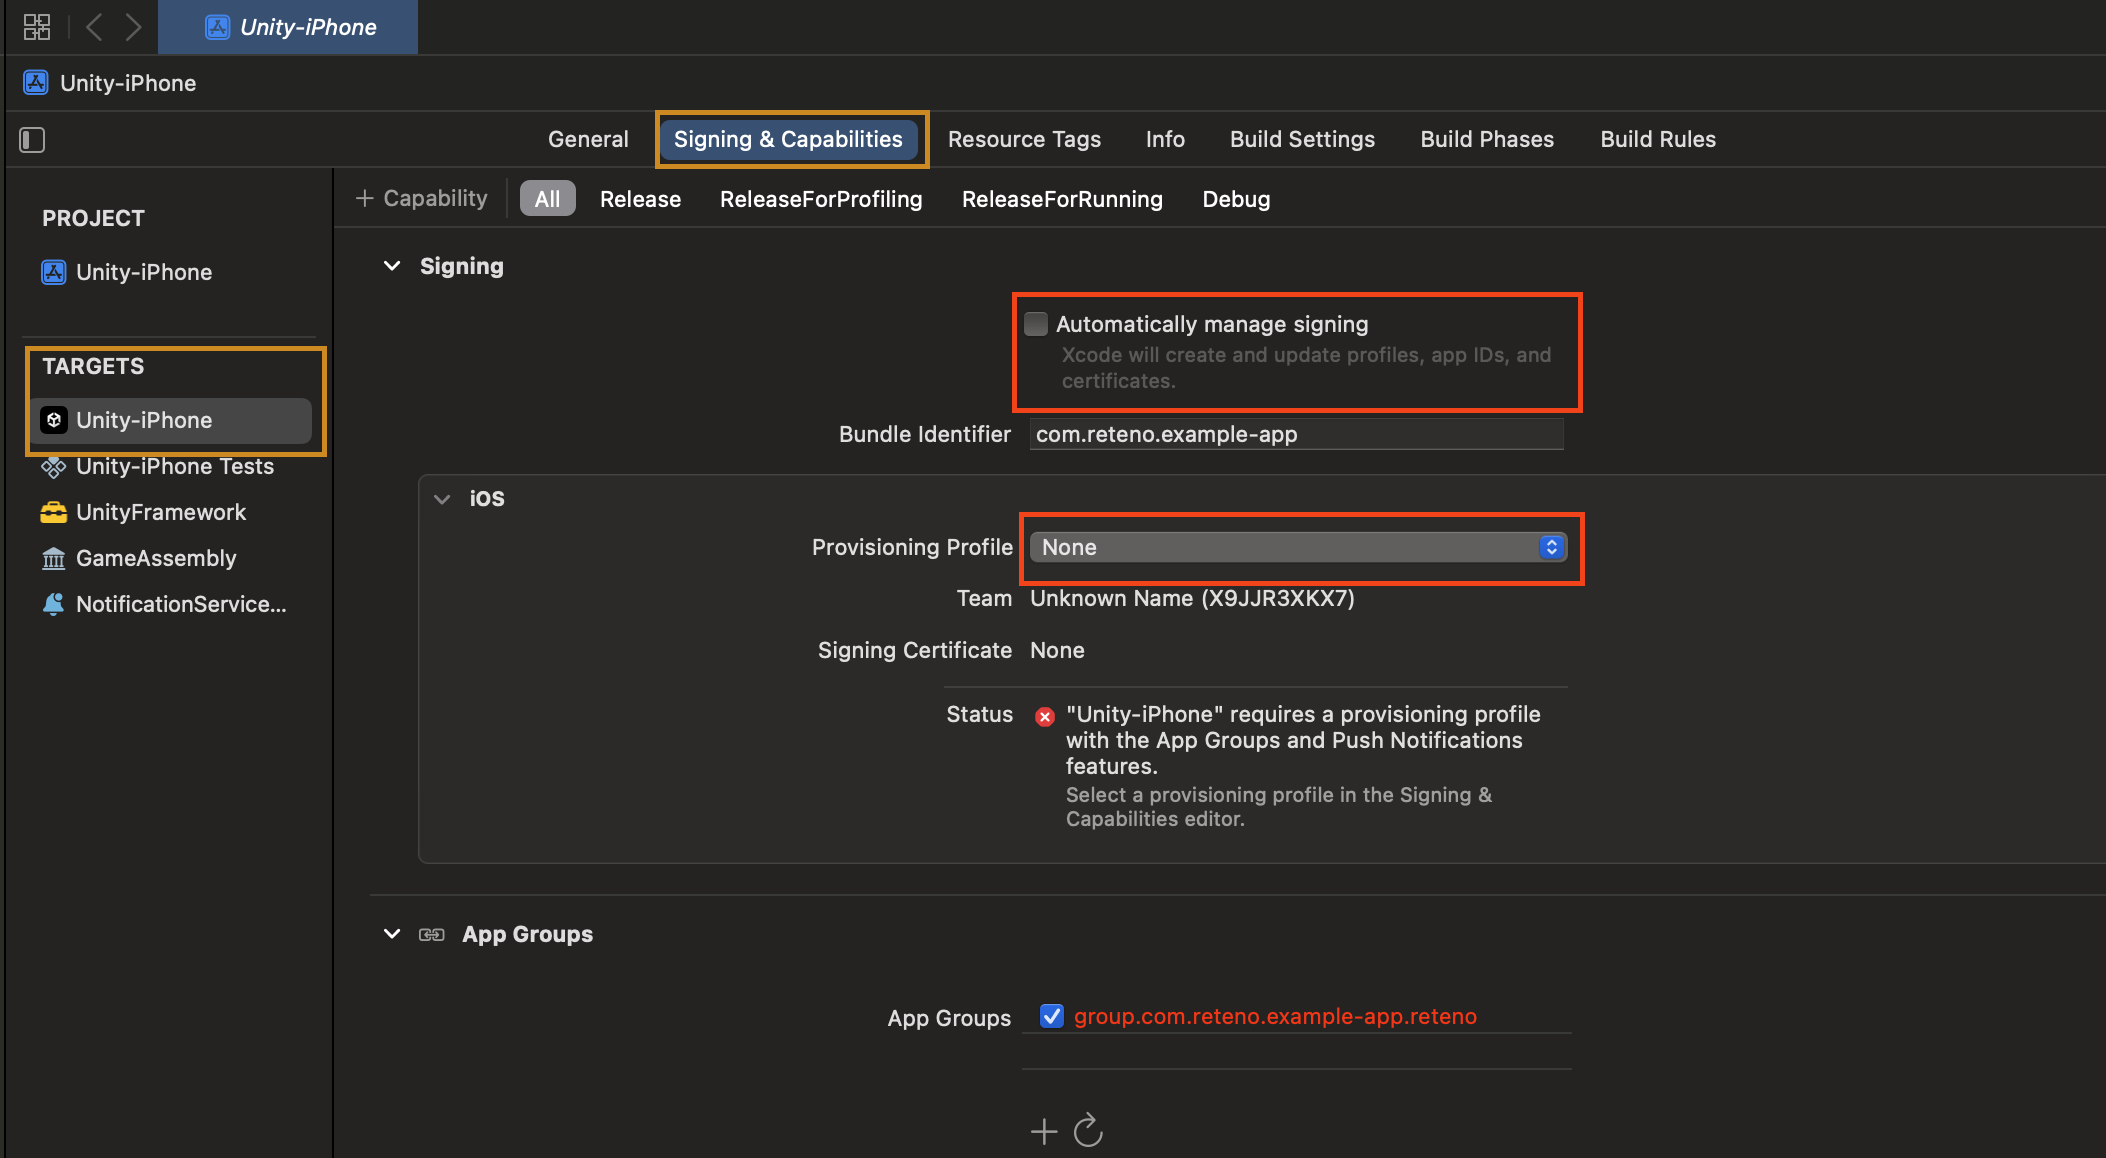Viewport: 2106px width, 1158px height.
Task: Select the Release configuration filter
Action: [x=640, y=199]
